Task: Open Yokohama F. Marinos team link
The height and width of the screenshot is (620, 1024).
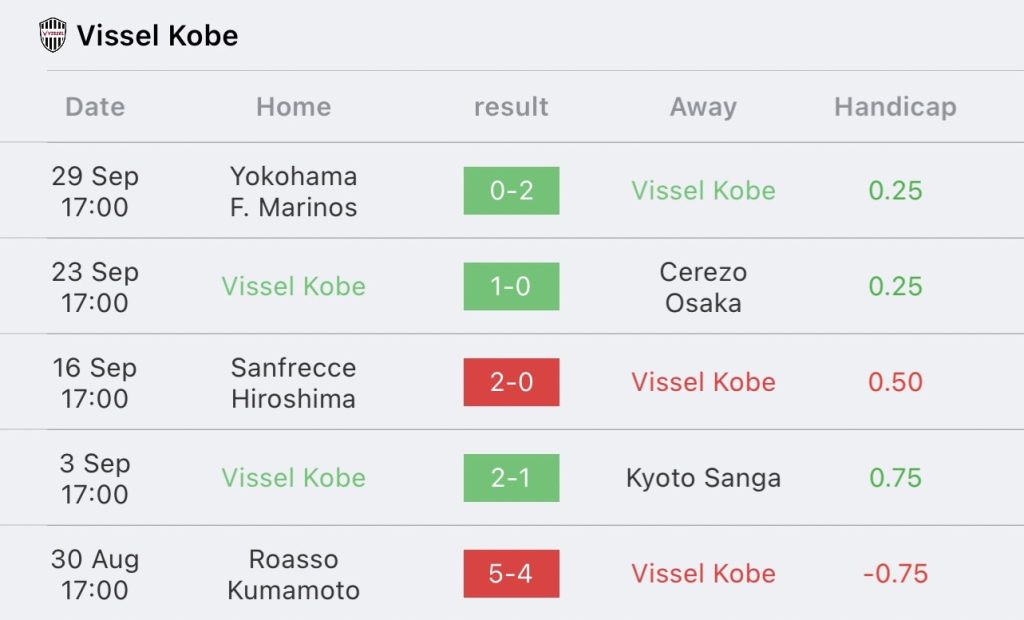Action: (x=293, y=191)
